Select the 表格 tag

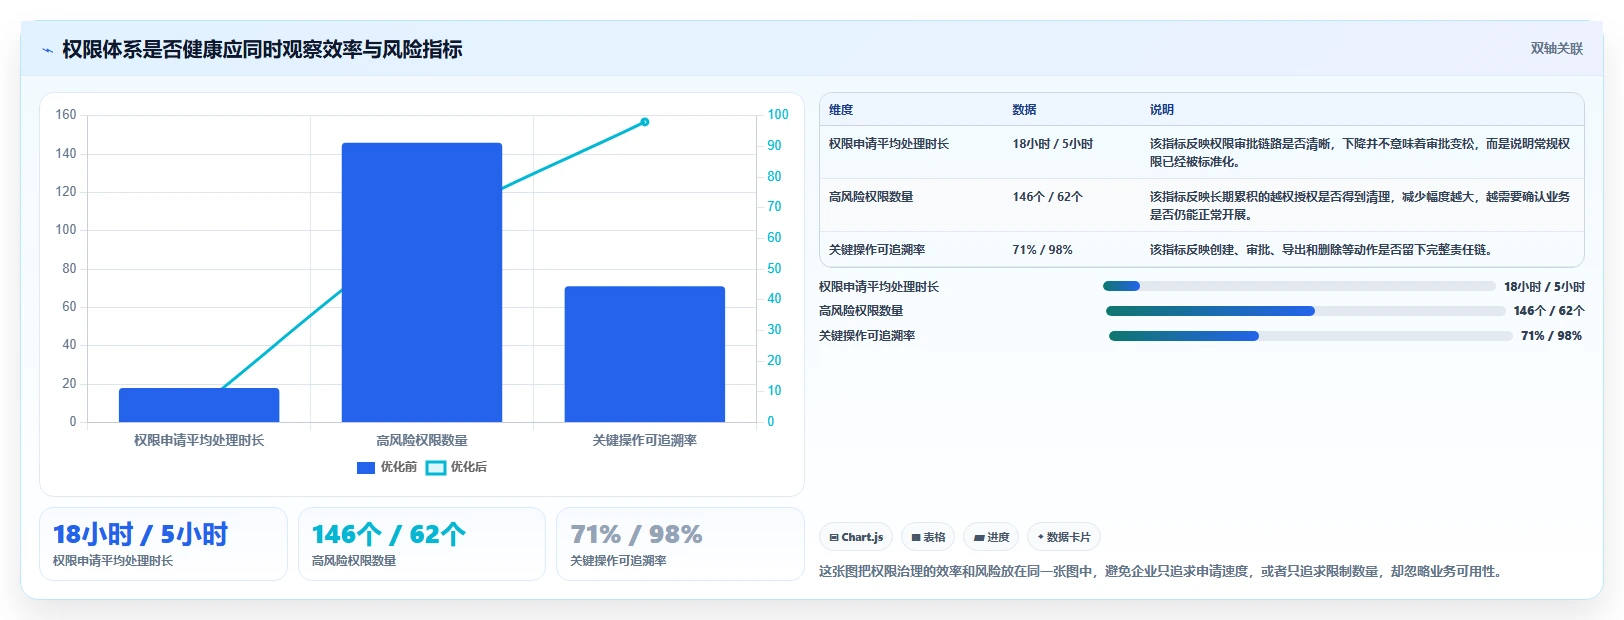[928, 537]
